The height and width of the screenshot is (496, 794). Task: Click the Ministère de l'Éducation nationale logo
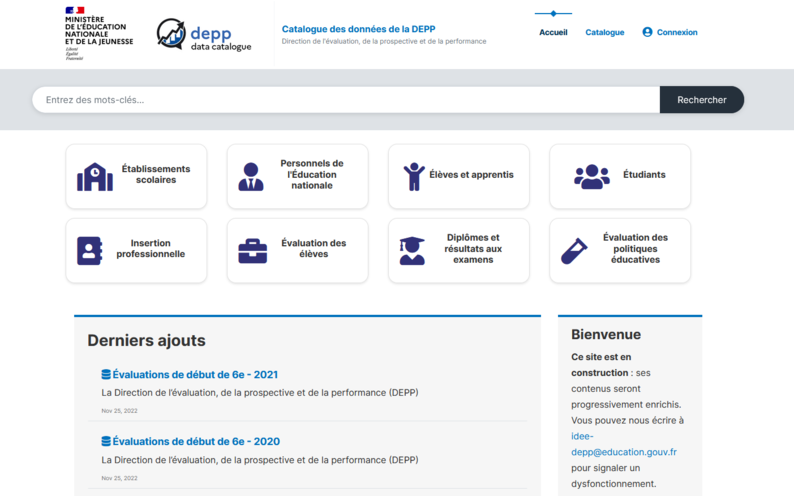point(99,34)
